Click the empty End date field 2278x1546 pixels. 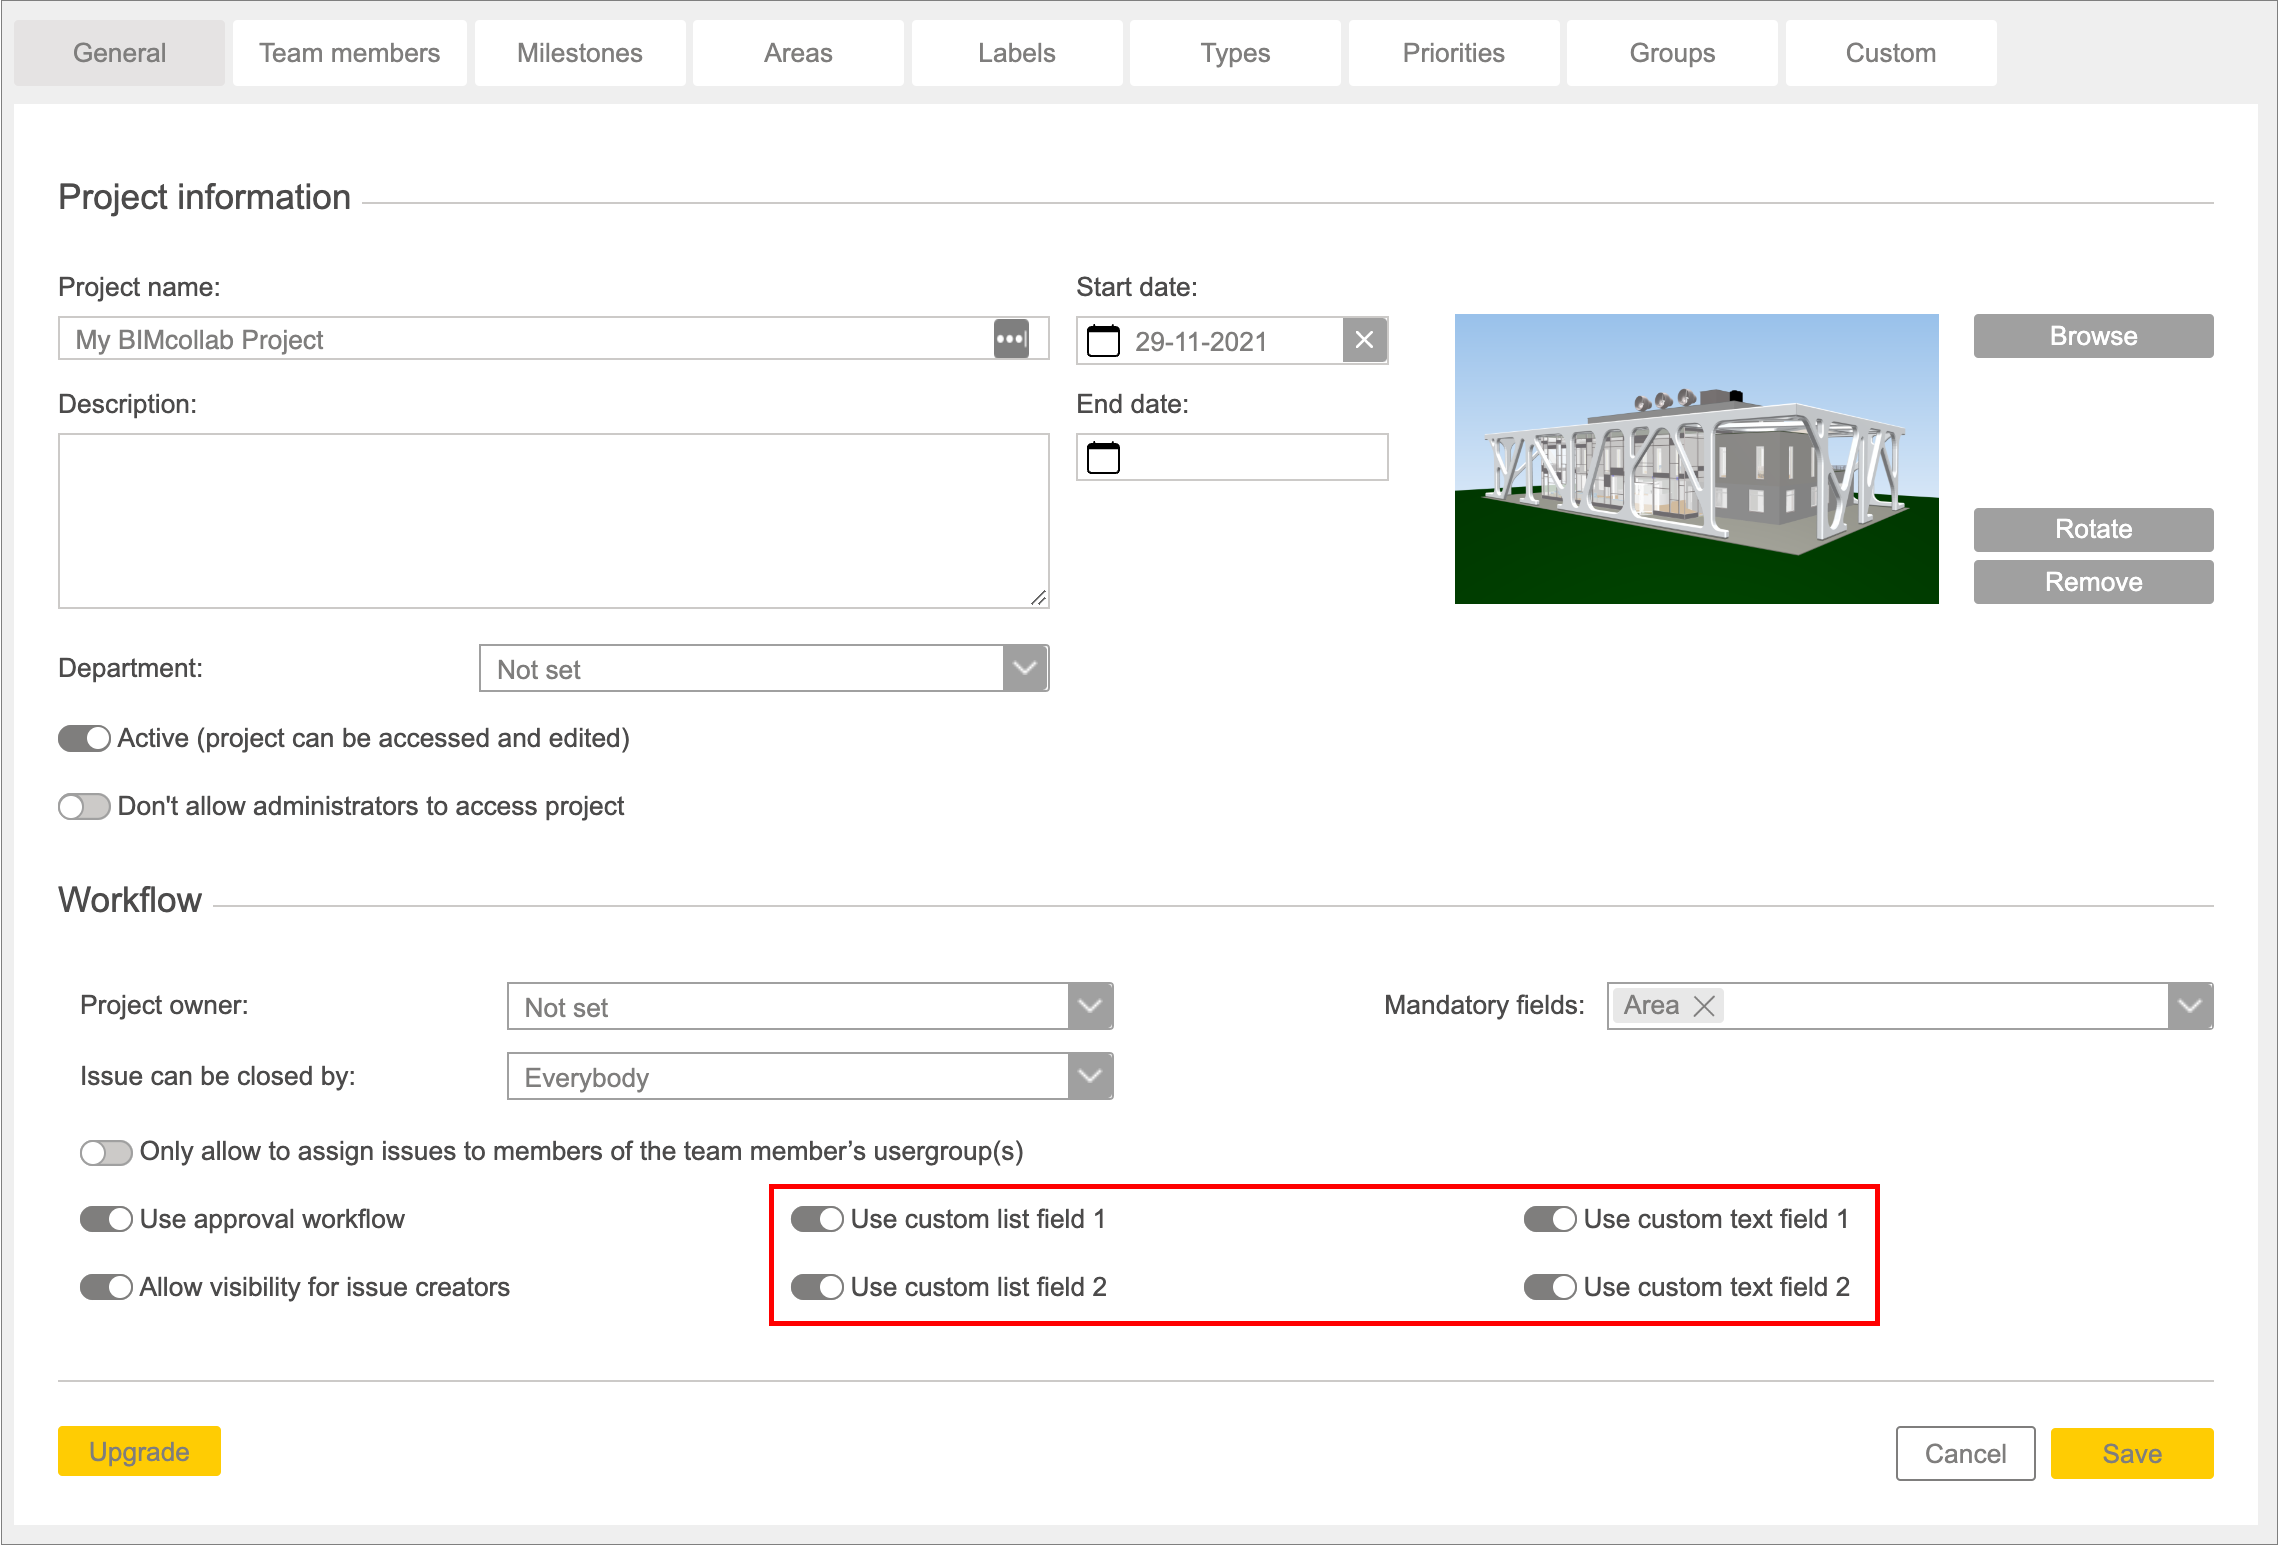1232,457
